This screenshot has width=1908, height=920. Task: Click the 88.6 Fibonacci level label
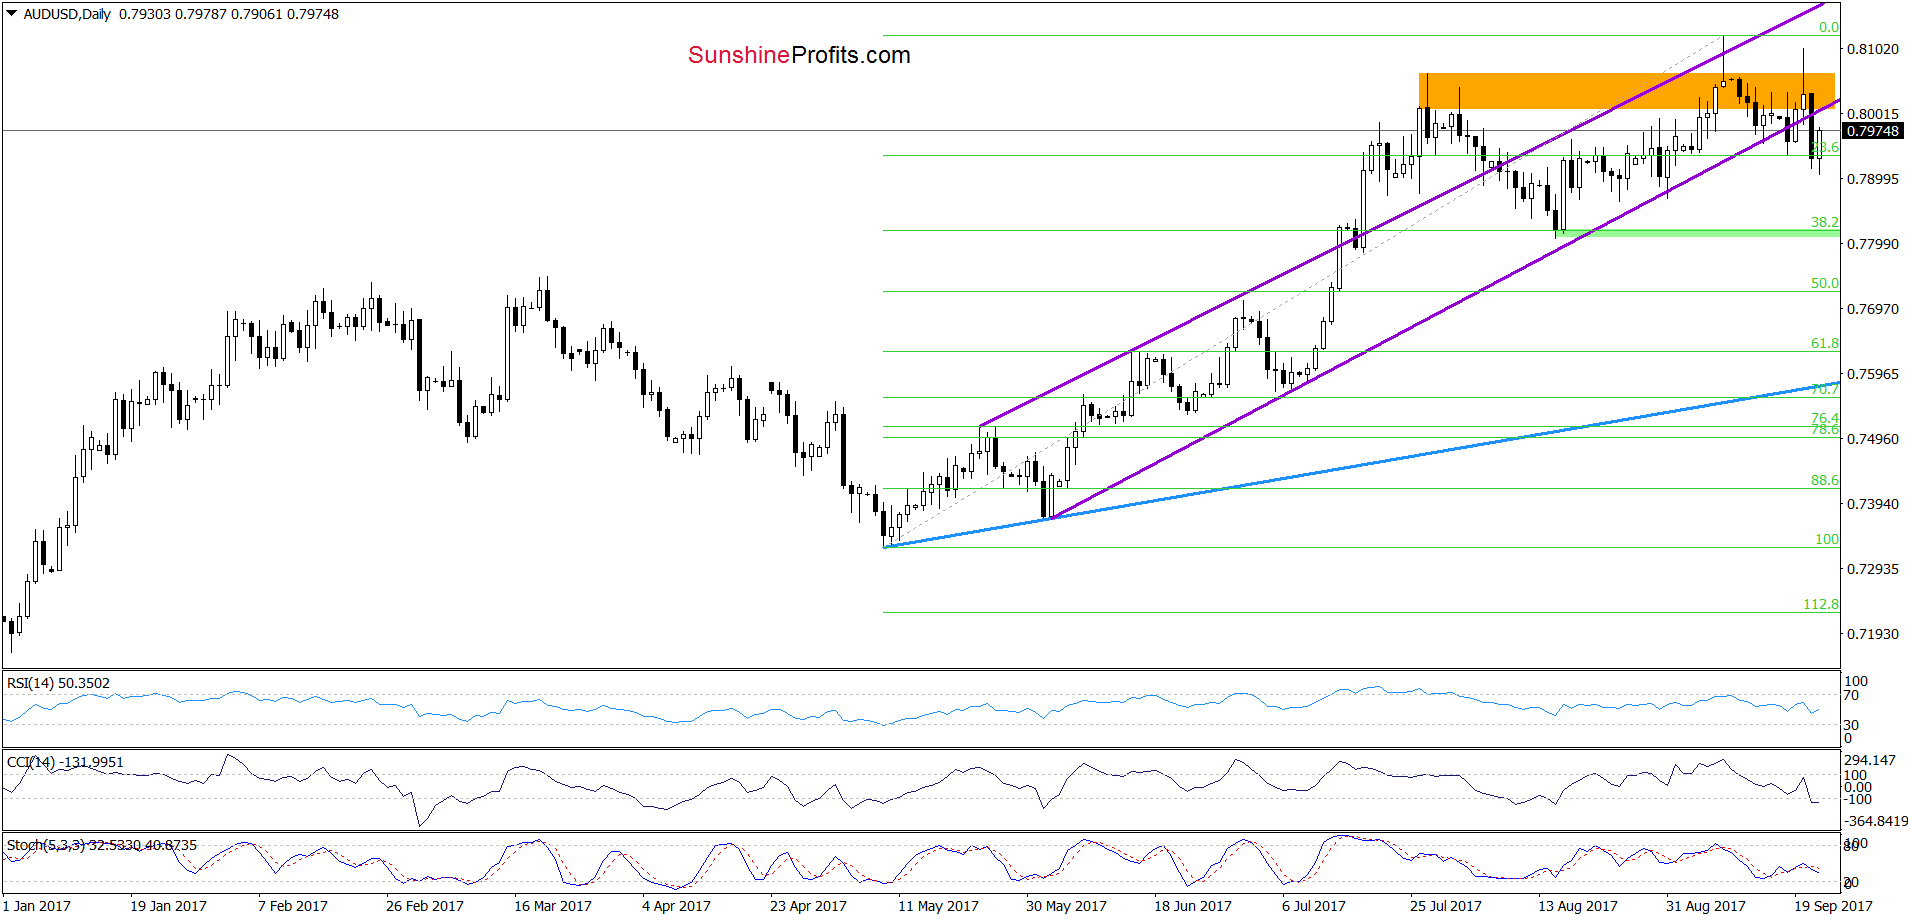1824,480
